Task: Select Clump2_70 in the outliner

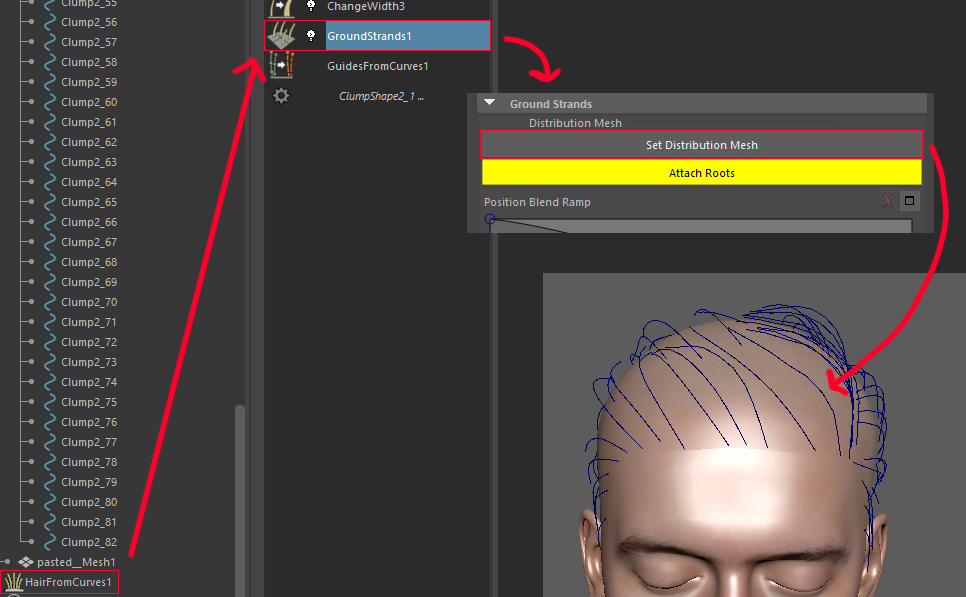Action: tap(88, 302)
